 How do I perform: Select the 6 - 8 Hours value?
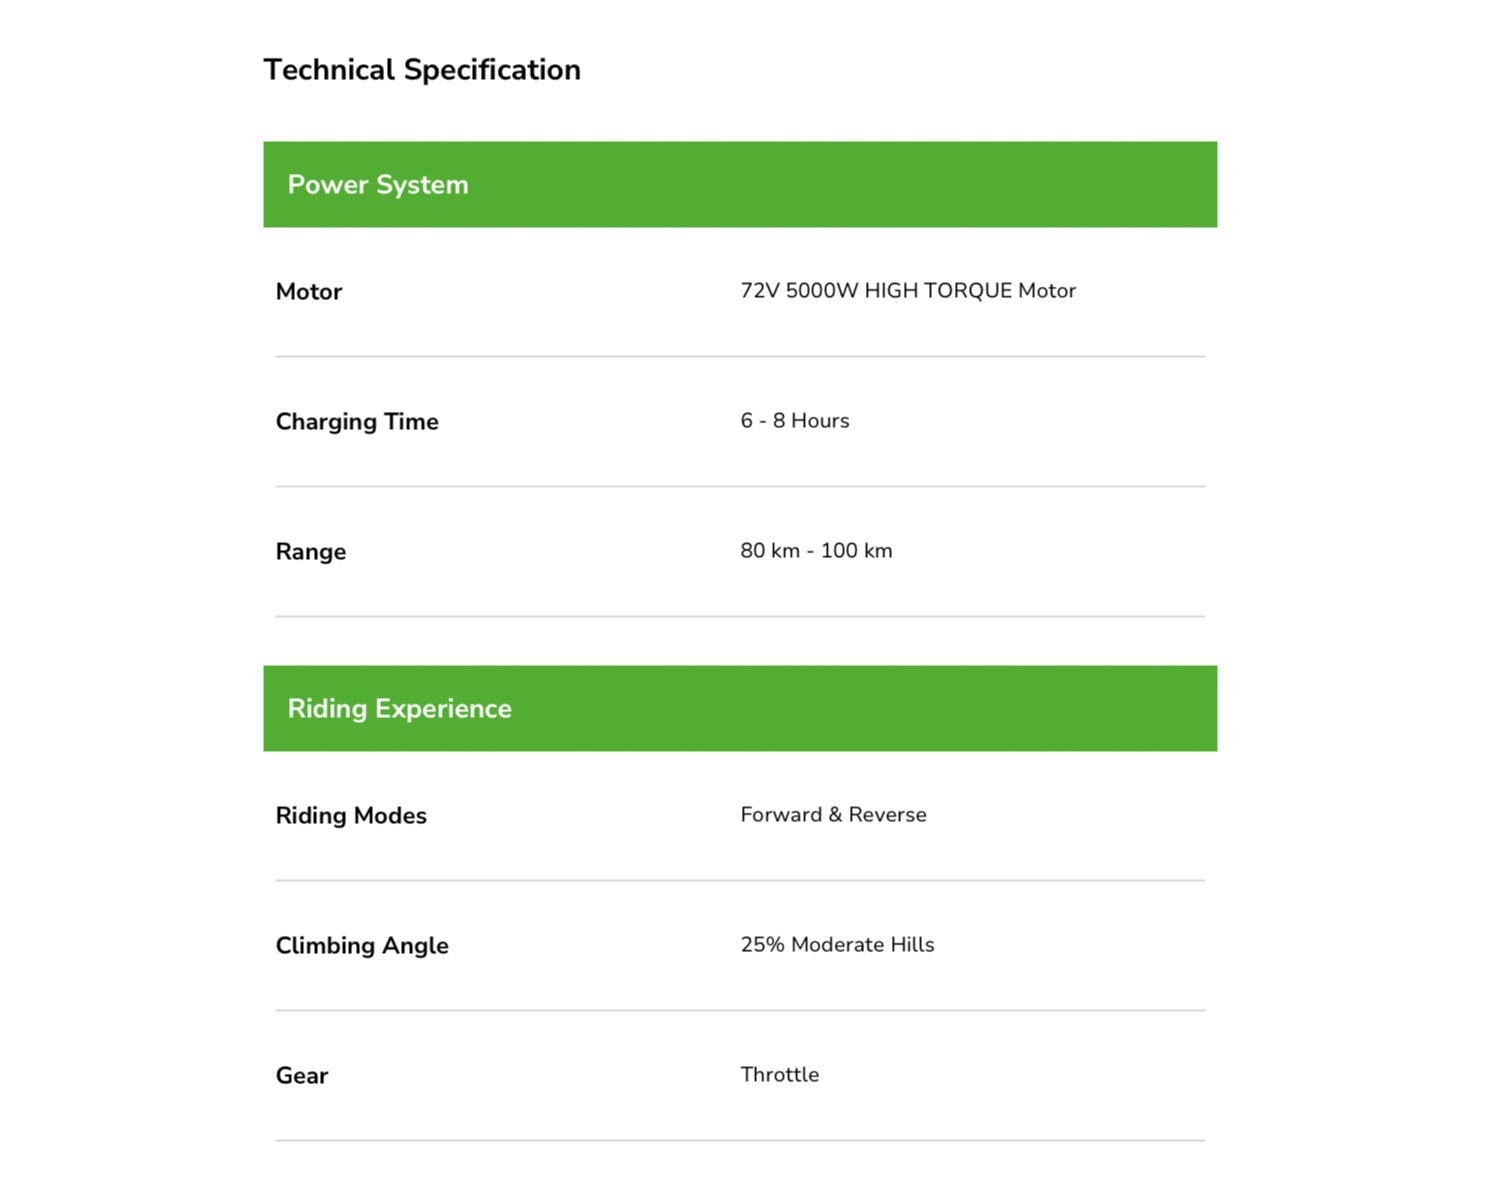pyautogui.click(x=795, y=421)
